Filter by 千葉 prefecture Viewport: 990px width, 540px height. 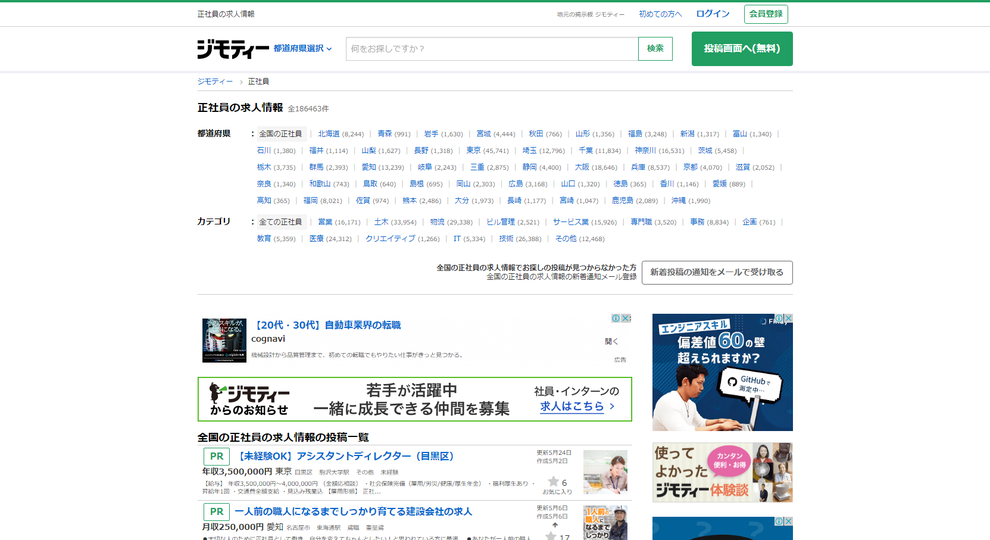pyautogui.click(x=586, y=150)
